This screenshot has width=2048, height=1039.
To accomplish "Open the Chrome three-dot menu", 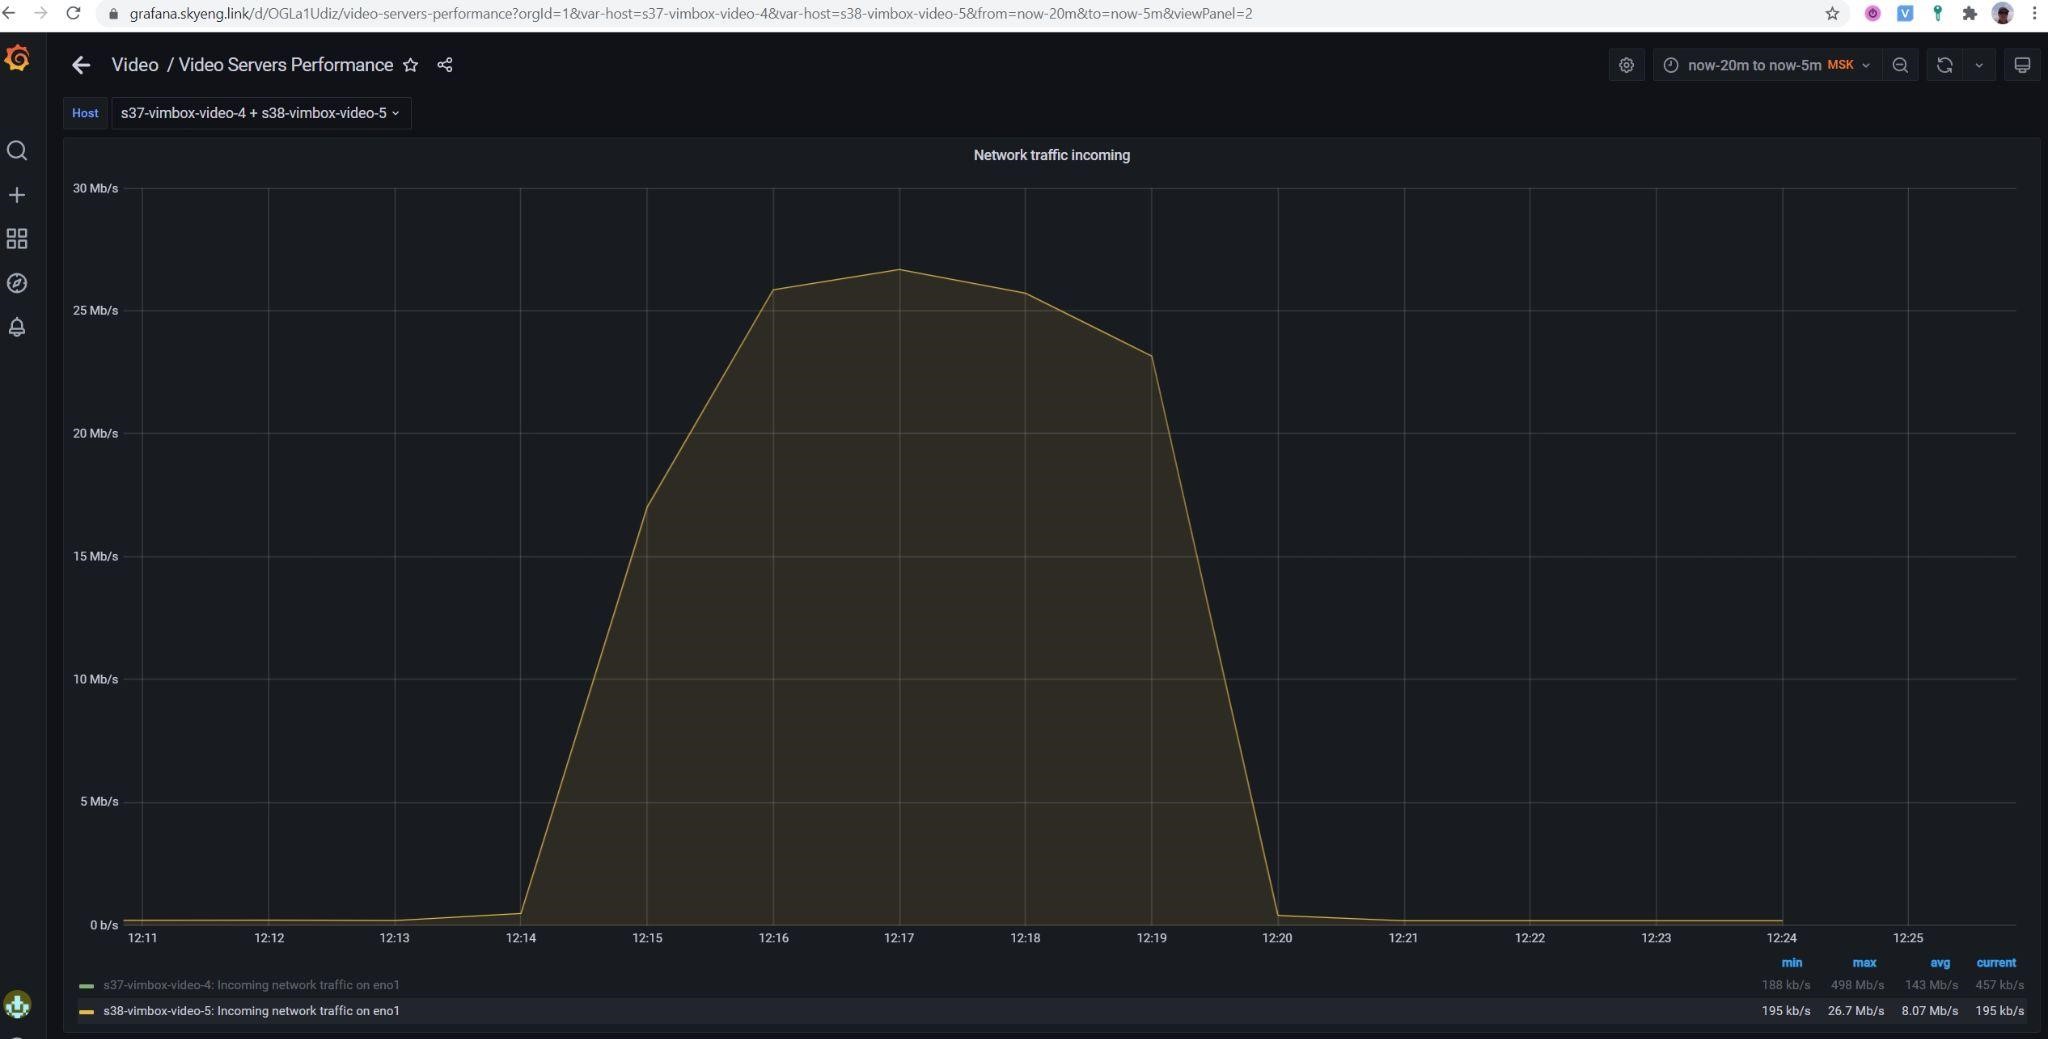I will (2034, 13).
